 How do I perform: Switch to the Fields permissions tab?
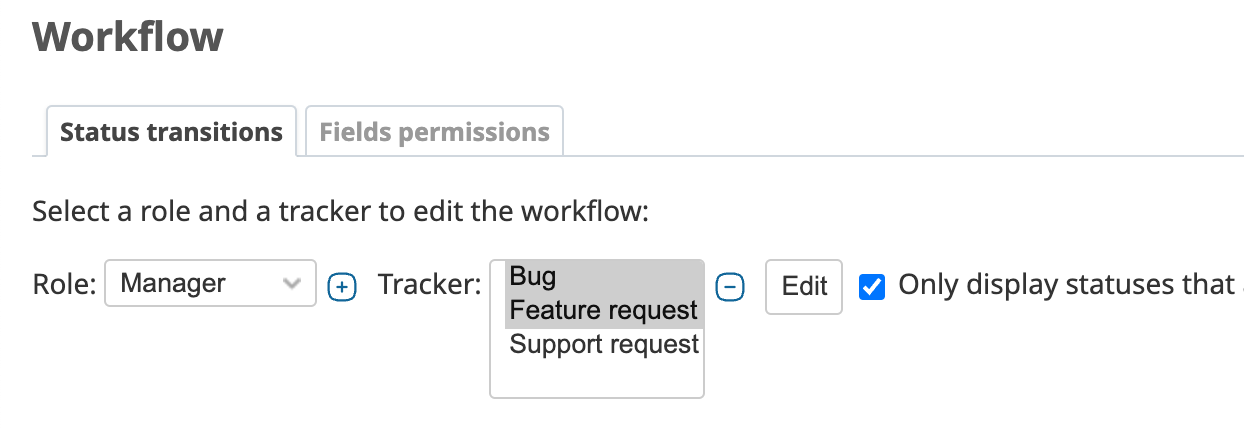(434, 131)
